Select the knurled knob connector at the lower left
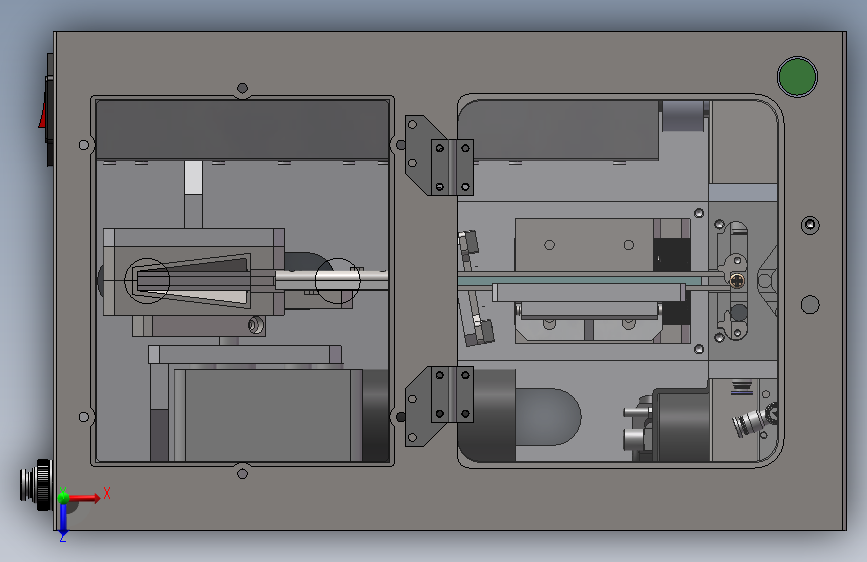Viewport: 867px width, 562px height. click(x=36, y=485)
